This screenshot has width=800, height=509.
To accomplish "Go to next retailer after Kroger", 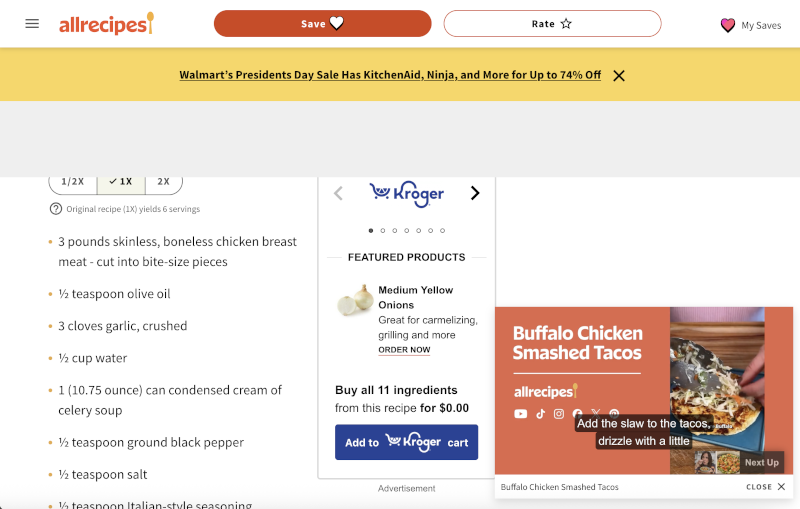I will coord(475,193).
